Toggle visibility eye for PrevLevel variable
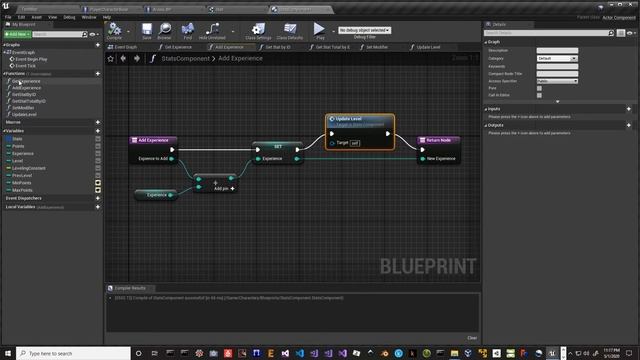Screen dimensions: 640x360 coord(98,176)
